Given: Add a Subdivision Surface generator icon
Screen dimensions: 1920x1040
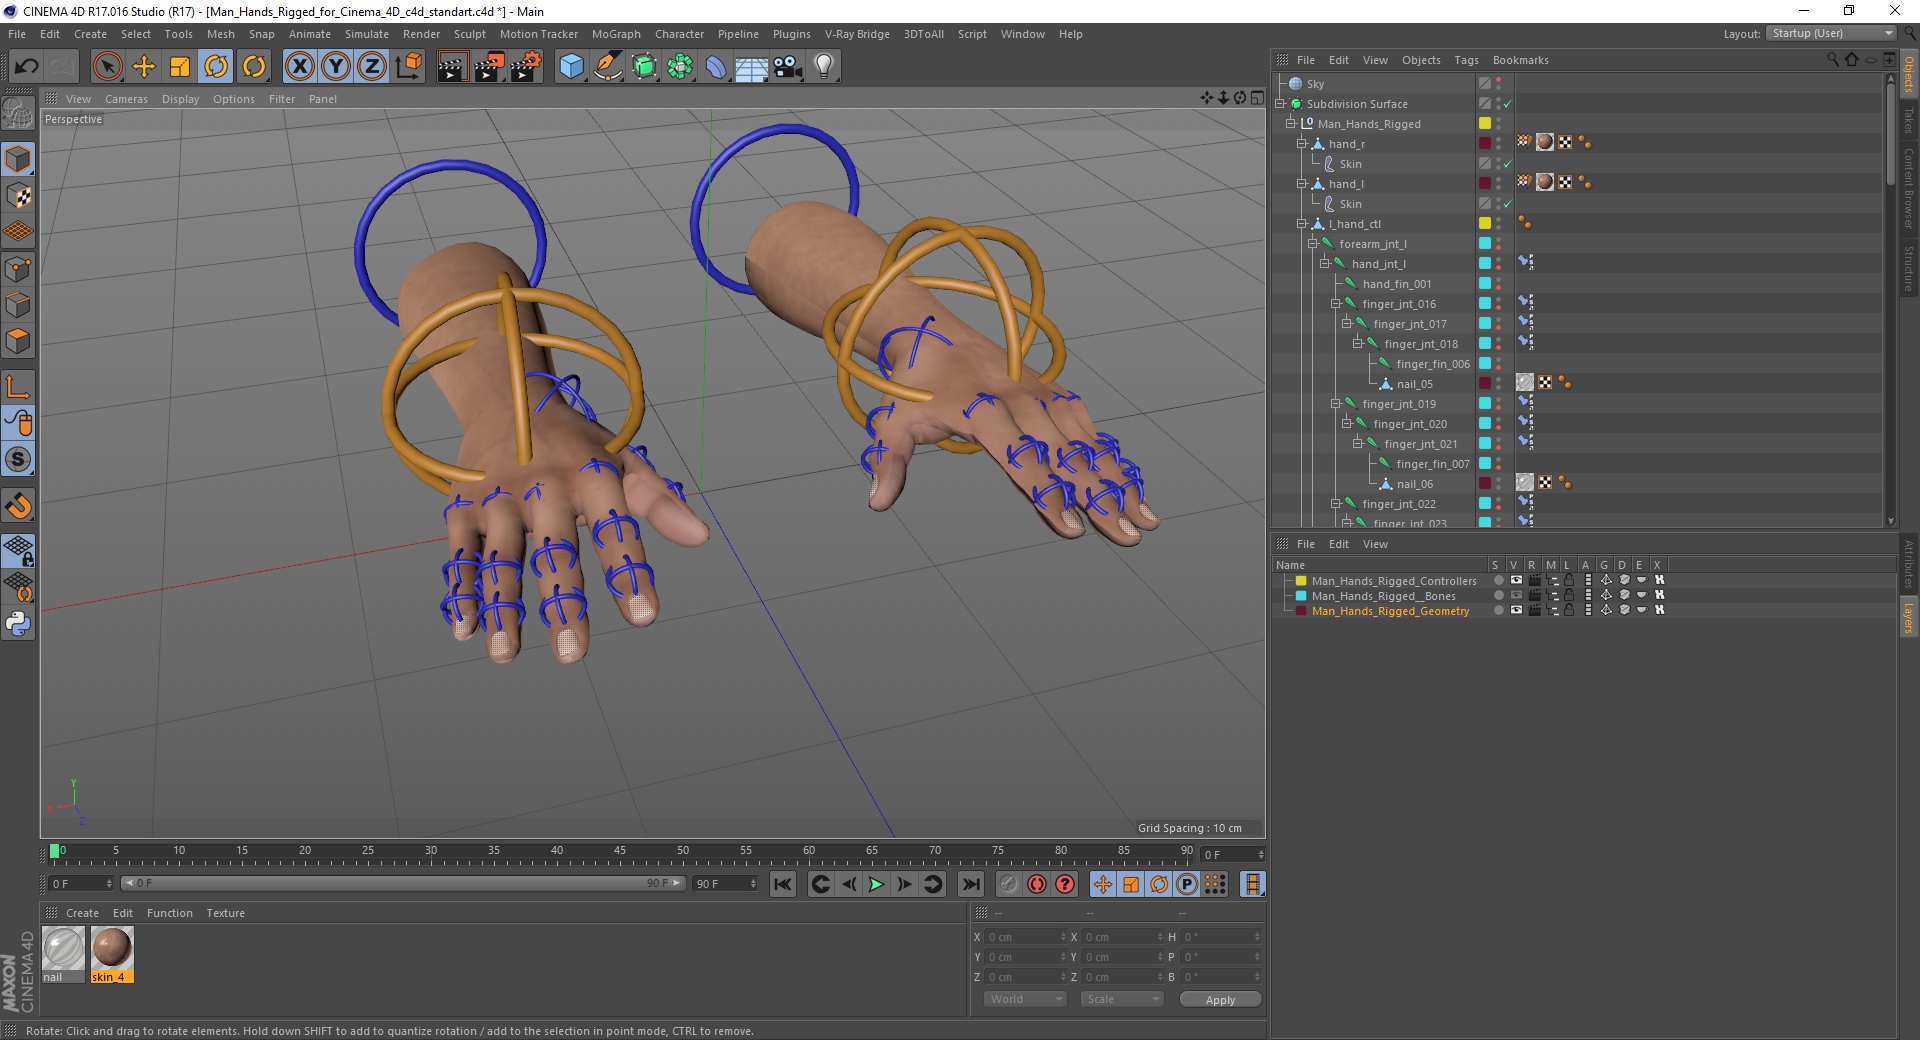Looking at the screenshot, I should (644, 67).
